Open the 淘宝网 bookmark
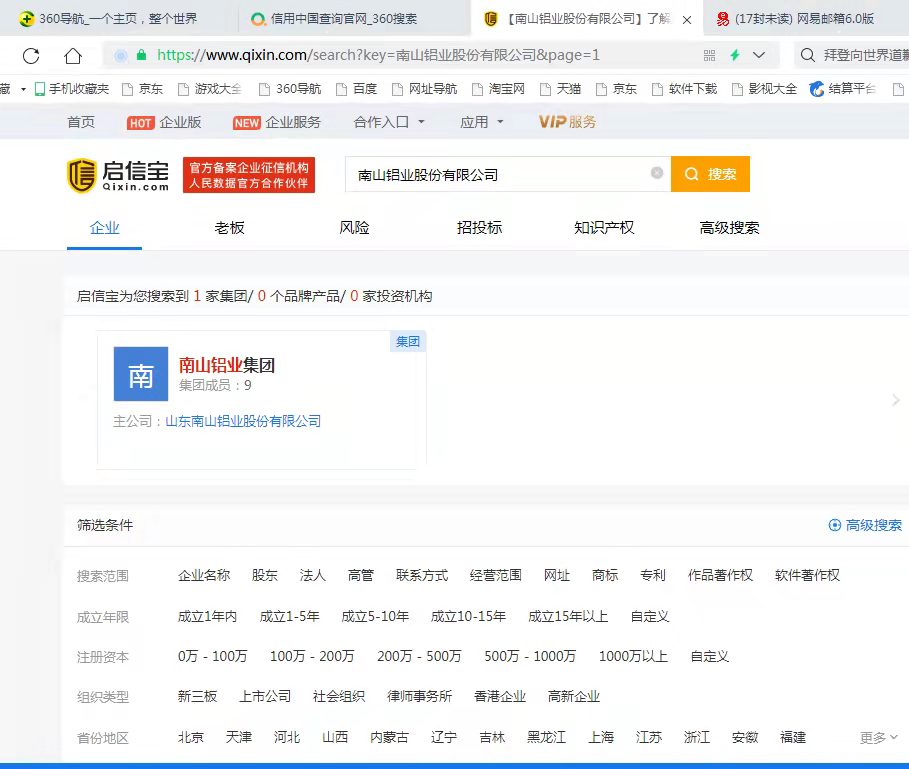 tap(499, 89)
